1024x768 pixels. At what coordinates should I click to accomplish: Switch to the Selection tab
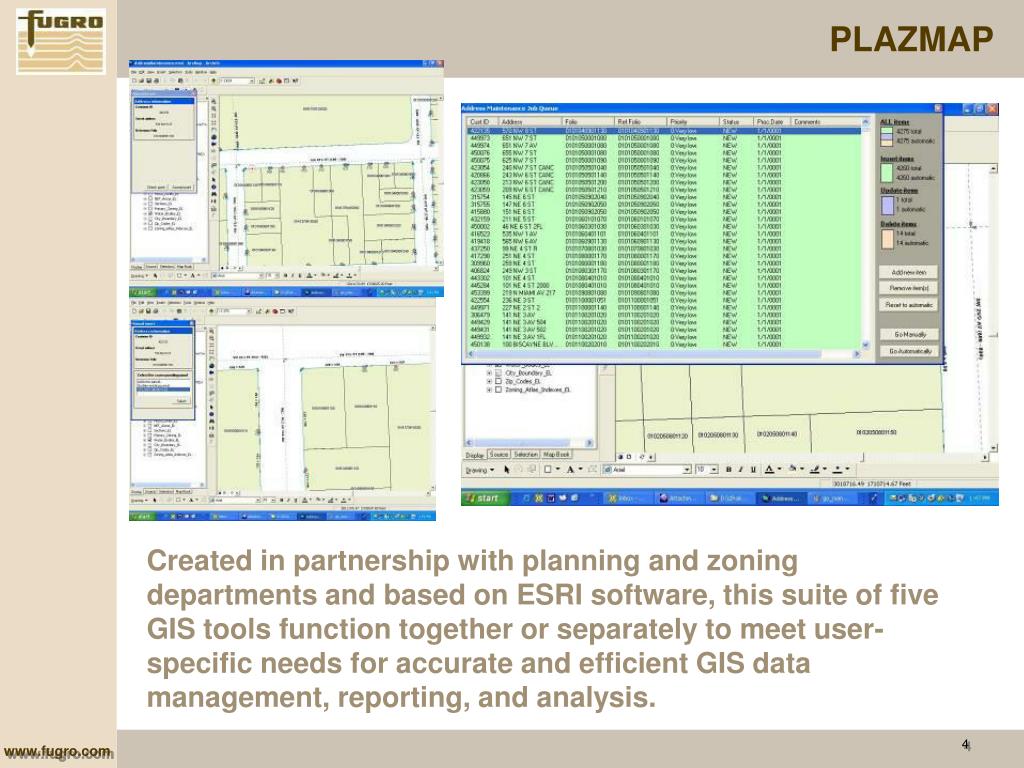coord(526,455)
